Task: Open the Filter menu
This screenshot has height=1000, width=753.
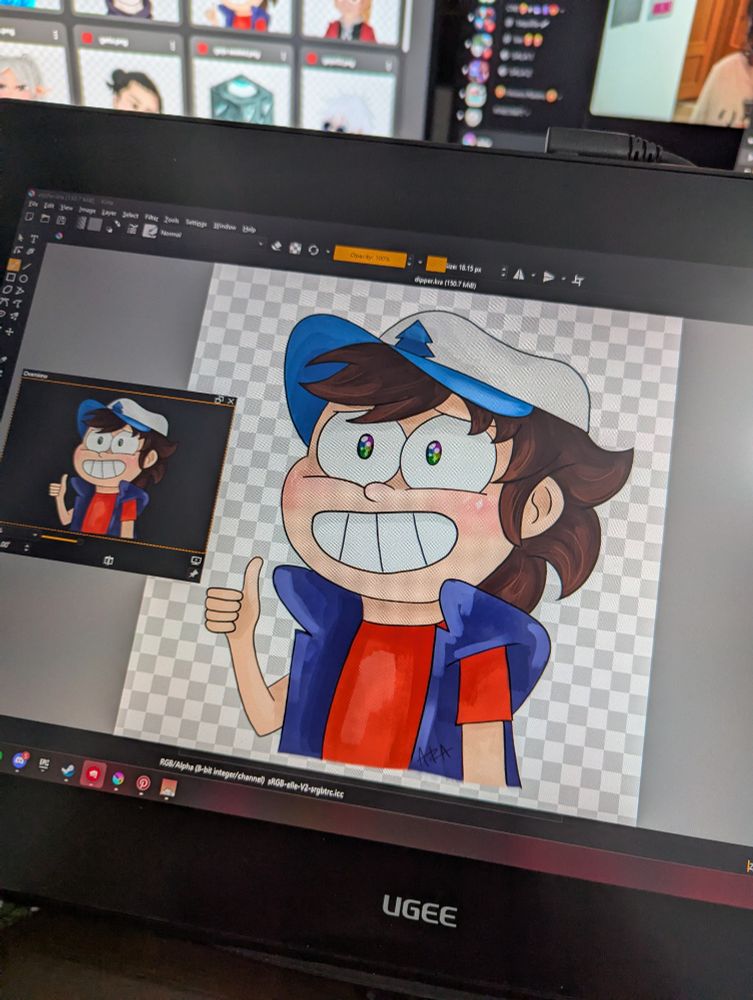Action: coord(151,217)
